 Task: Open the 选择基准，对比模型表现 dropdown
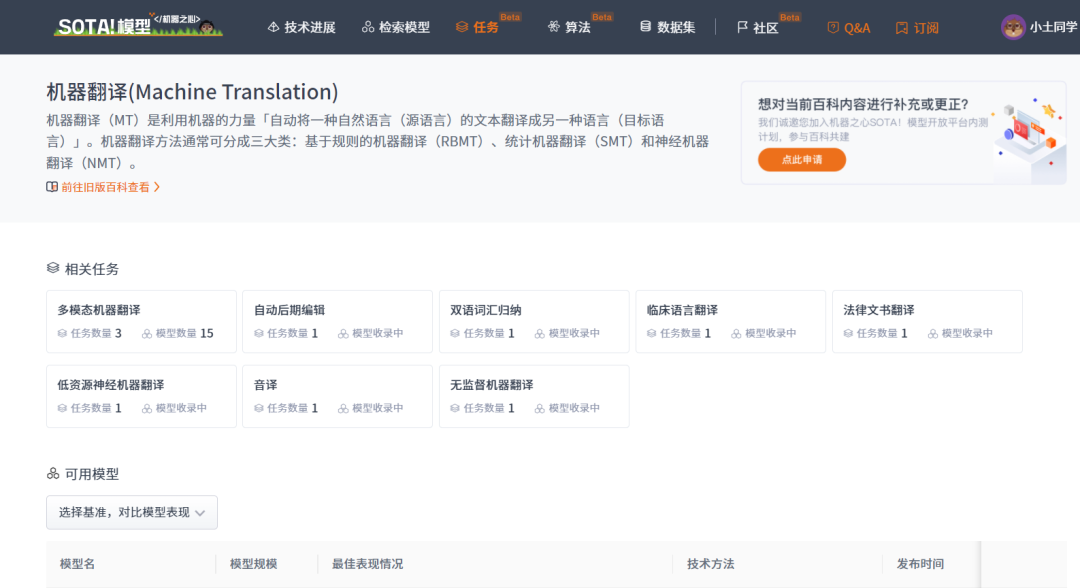coord(132,512)
